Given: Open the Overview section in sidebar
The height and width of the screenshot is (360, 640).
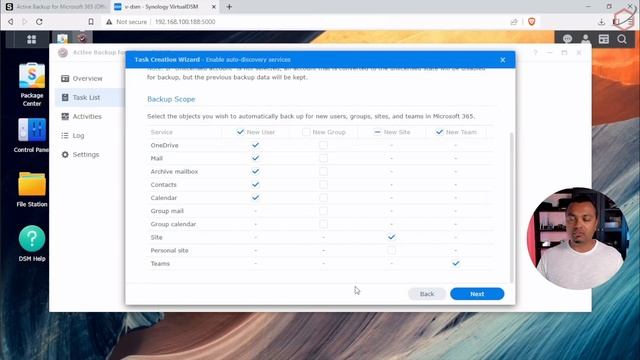Looking at the screenshot, I should coord(89,78).
